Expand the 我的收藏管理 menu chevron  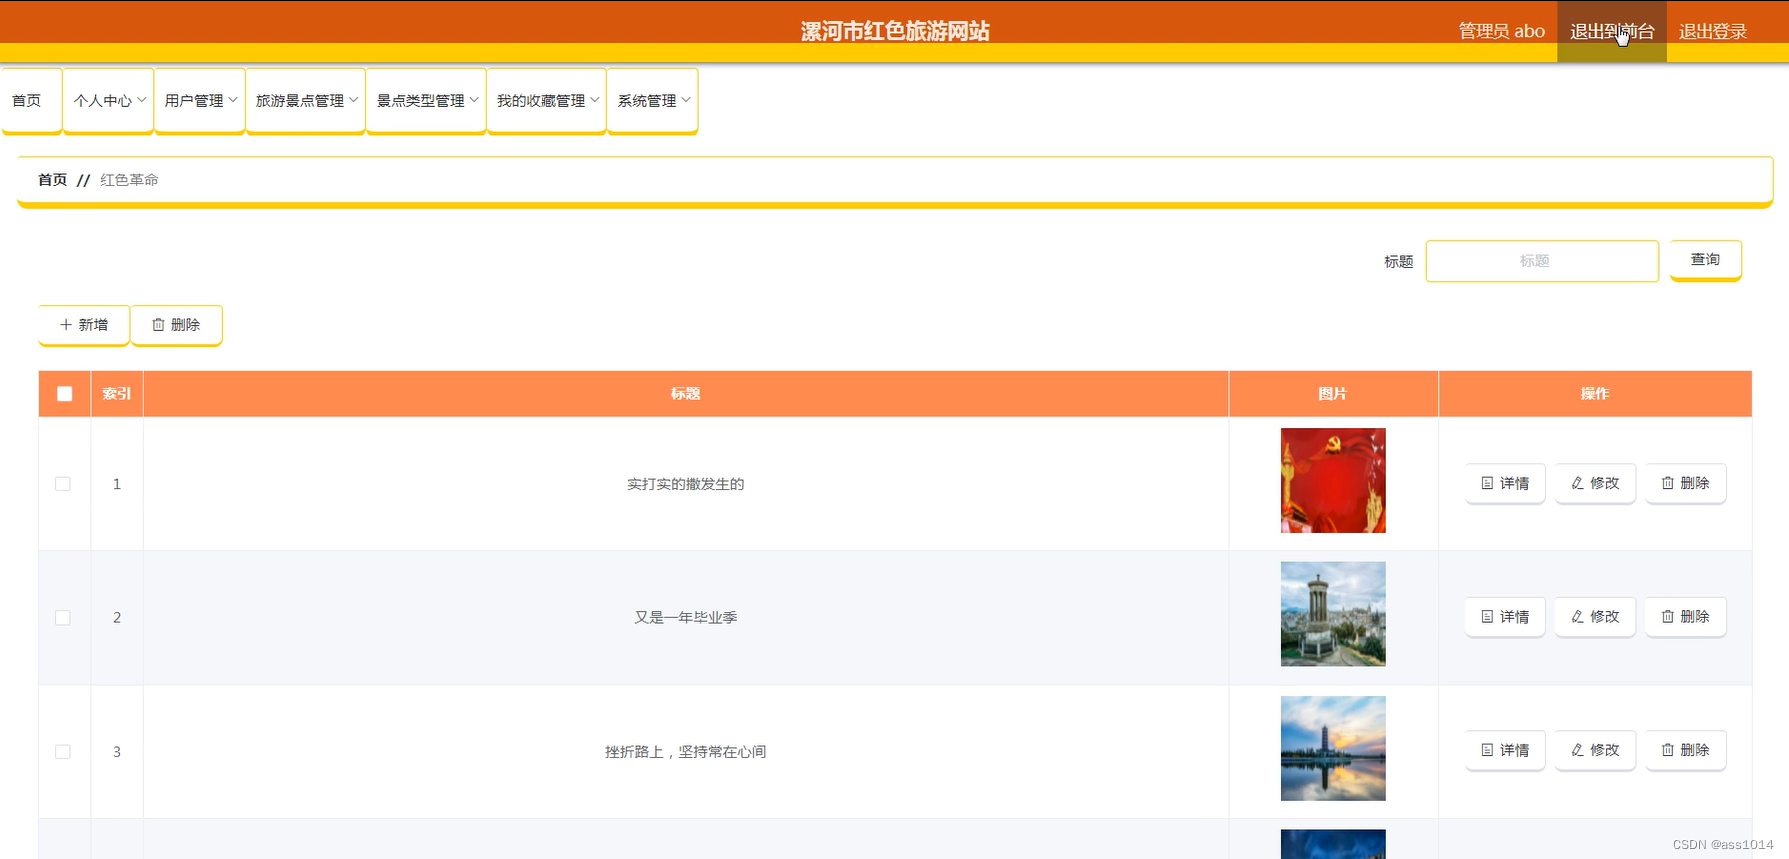click(594, 100)
